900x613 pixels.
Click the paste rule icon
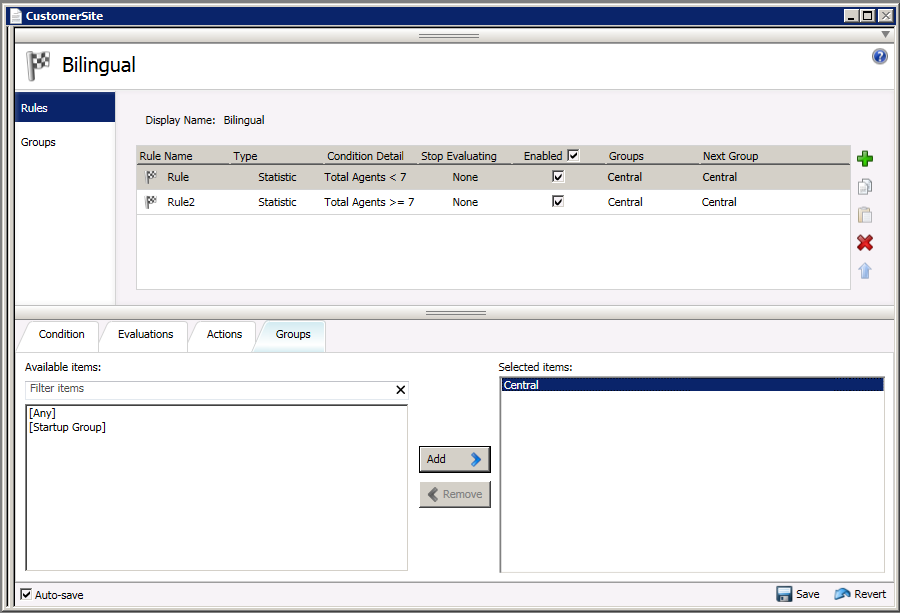tap(865, 214)
